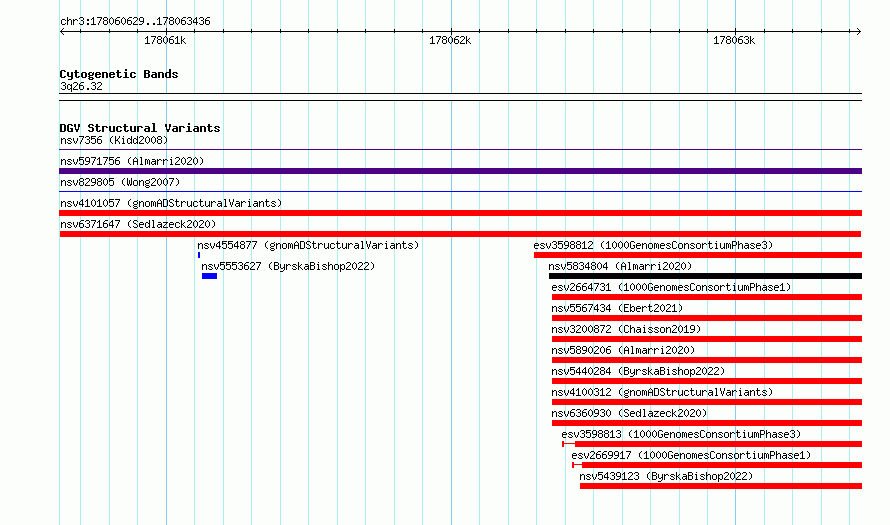This screenshot has width=890, height=525.
Task: Click the nsv4101057 red variant bar
Action: pos(460,213)
